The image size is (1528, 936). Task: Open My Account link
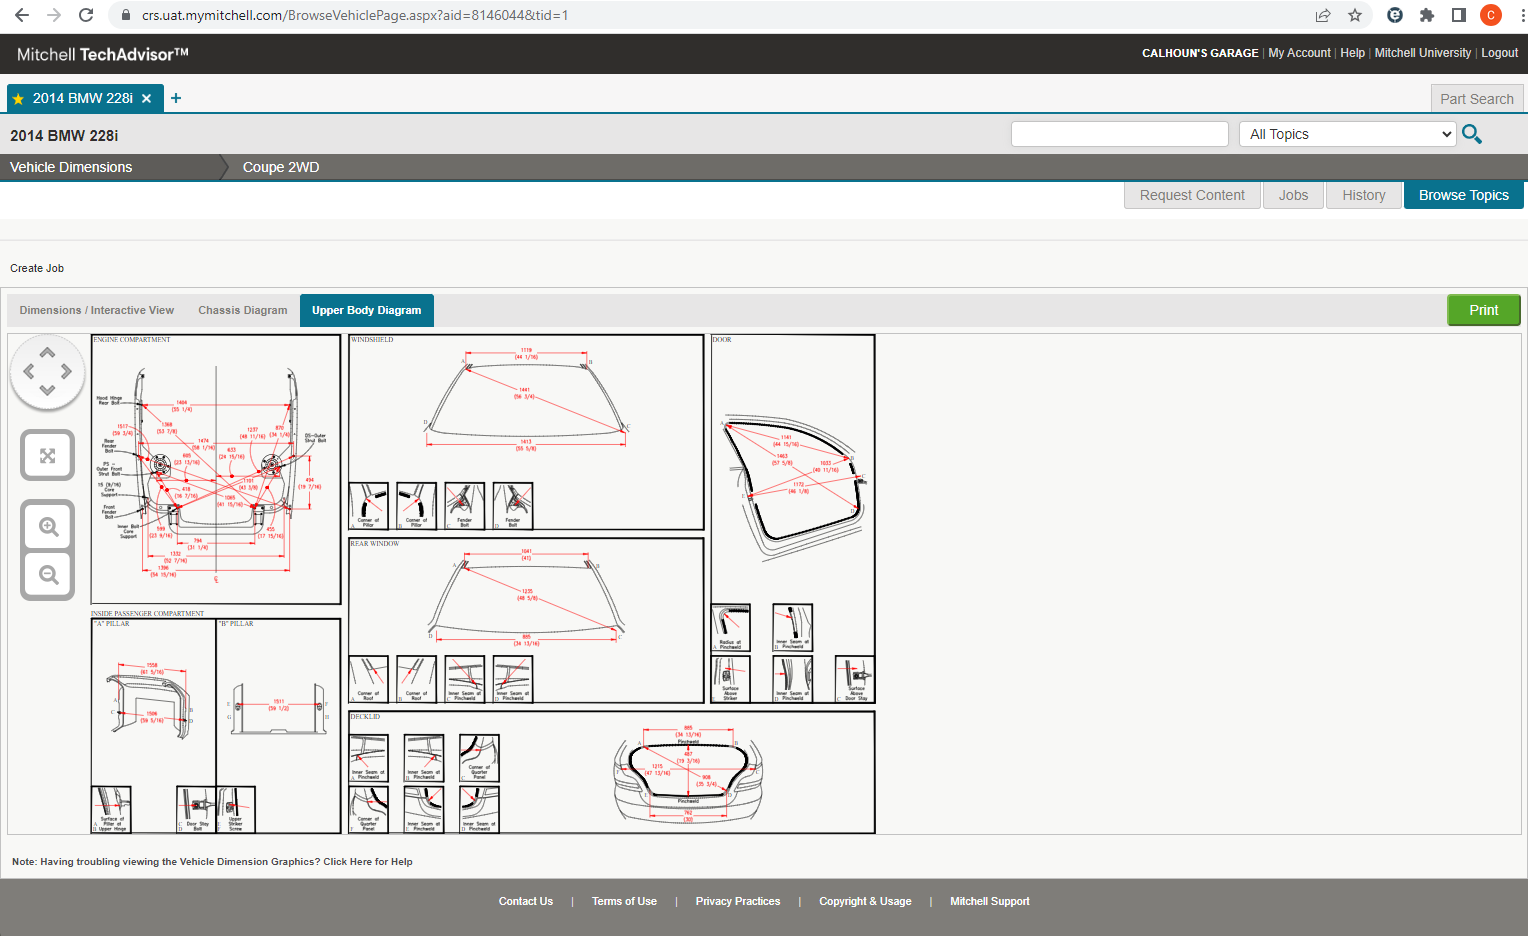coord(1299,53)
